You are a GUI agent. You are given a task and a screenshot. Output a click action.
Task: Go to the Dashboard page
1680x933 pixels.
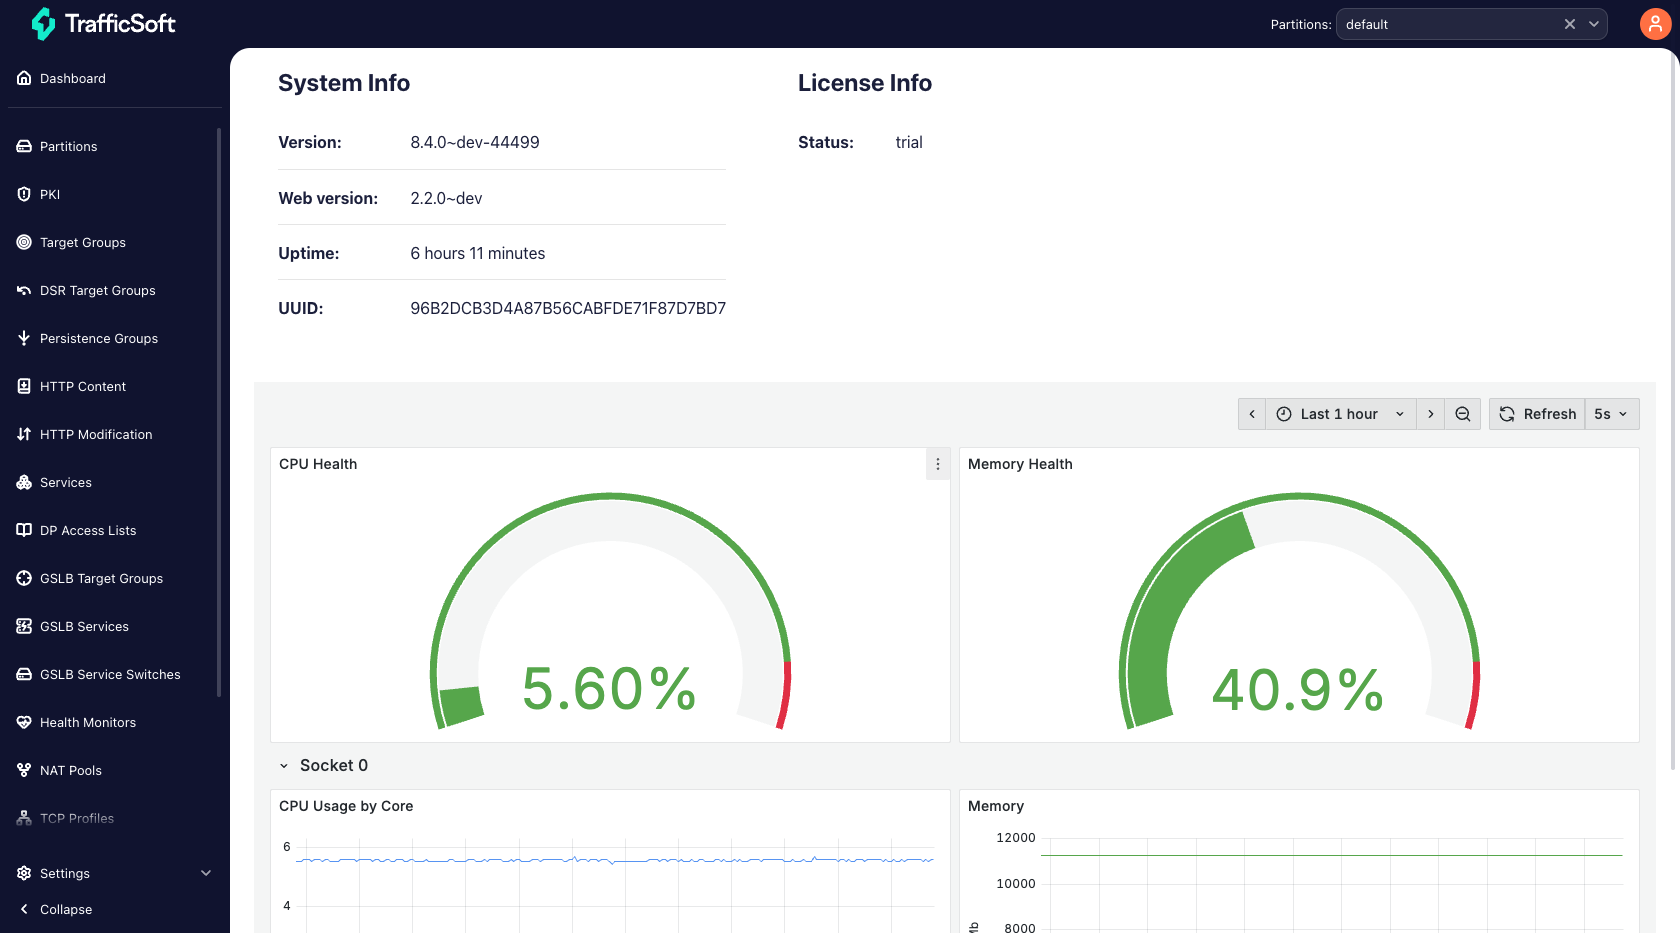point(73,78)
